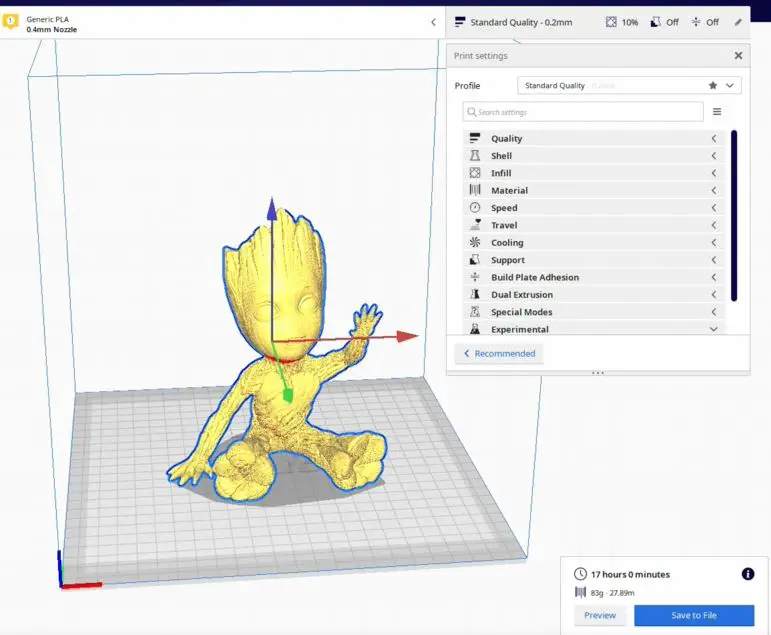
Task: Click the Shell category icon
Action: pos(474,155)
